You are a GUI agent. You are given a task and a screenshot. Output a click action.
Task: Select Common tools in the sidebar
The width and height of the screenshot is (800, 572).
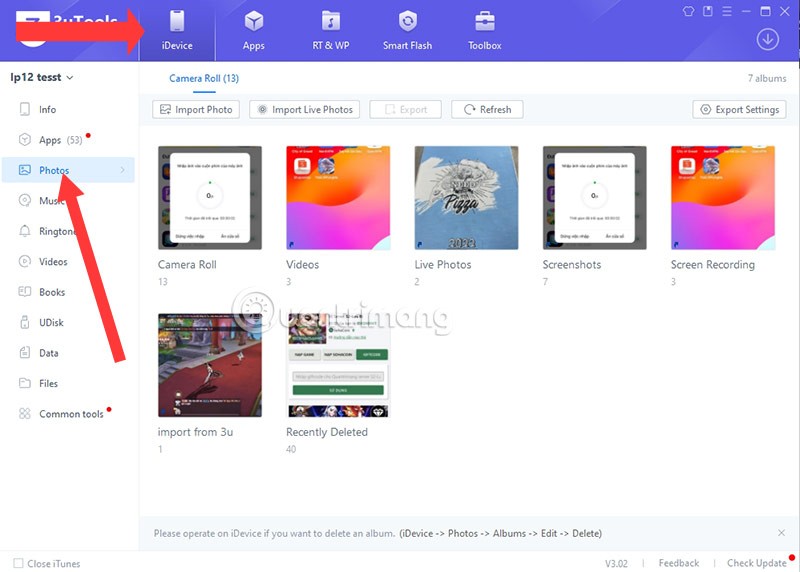(x=71, y=414)
